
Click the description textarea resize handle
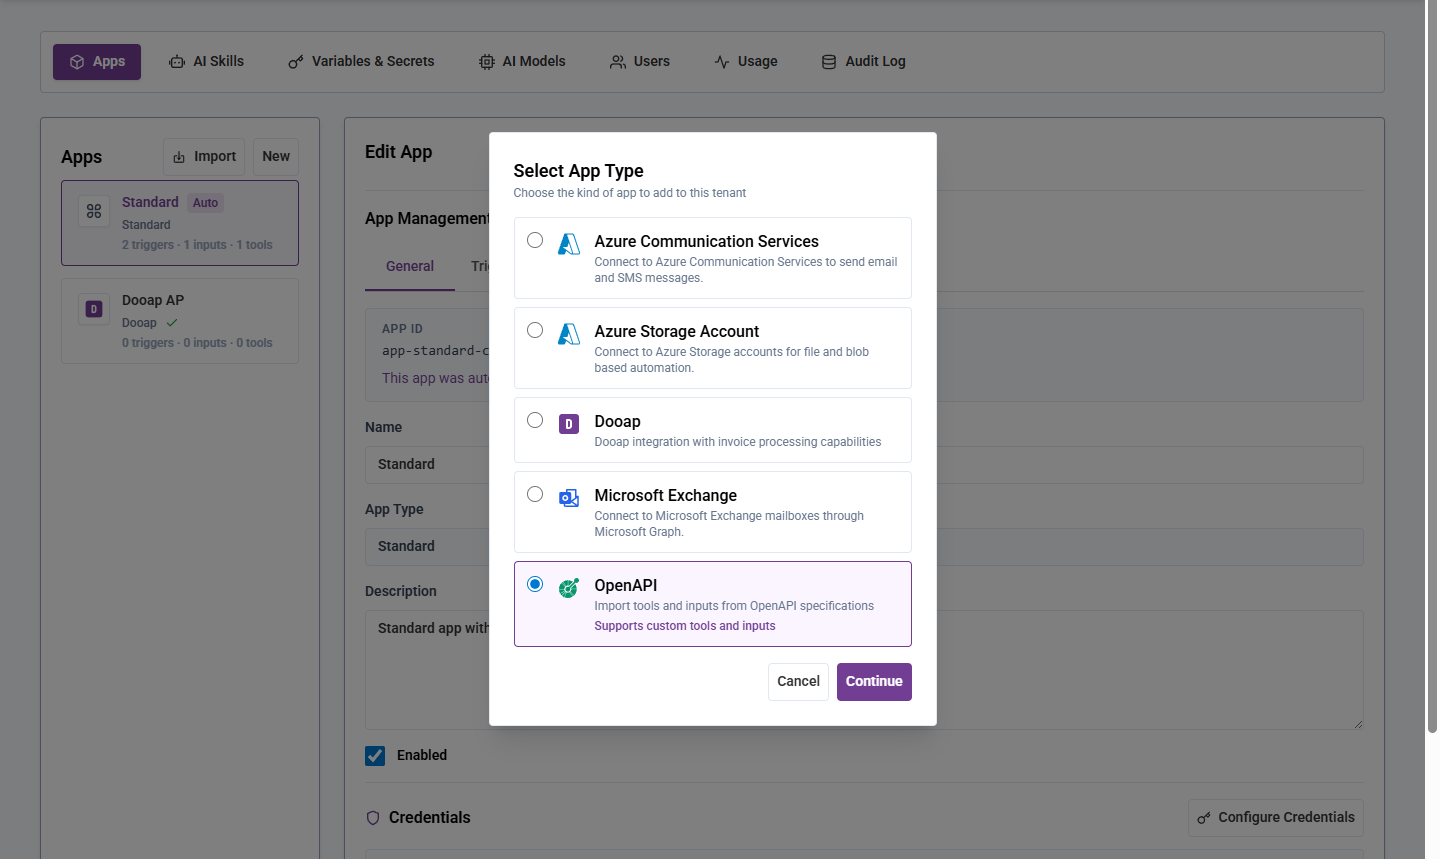pyautogui.click(x=1357, y=723)
